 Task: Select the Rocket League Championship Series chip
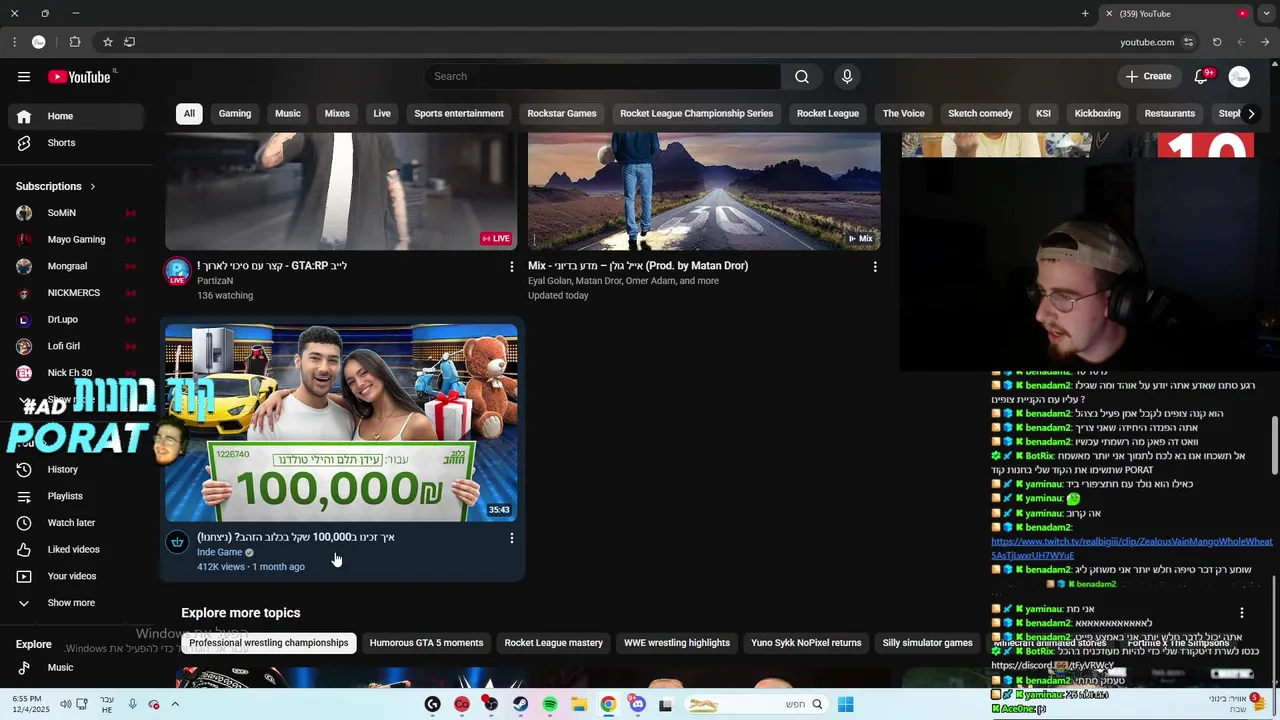[x=696, y=114]
